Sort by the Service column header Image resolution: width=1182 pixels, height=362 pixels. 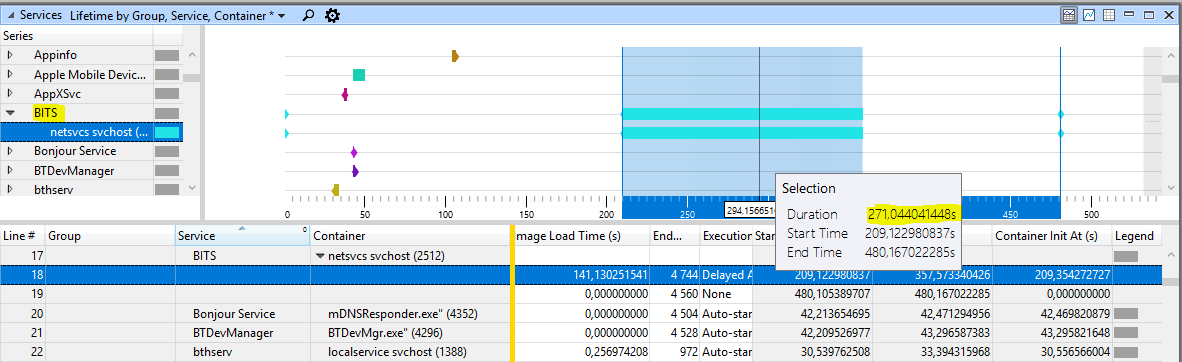(243, 236)
